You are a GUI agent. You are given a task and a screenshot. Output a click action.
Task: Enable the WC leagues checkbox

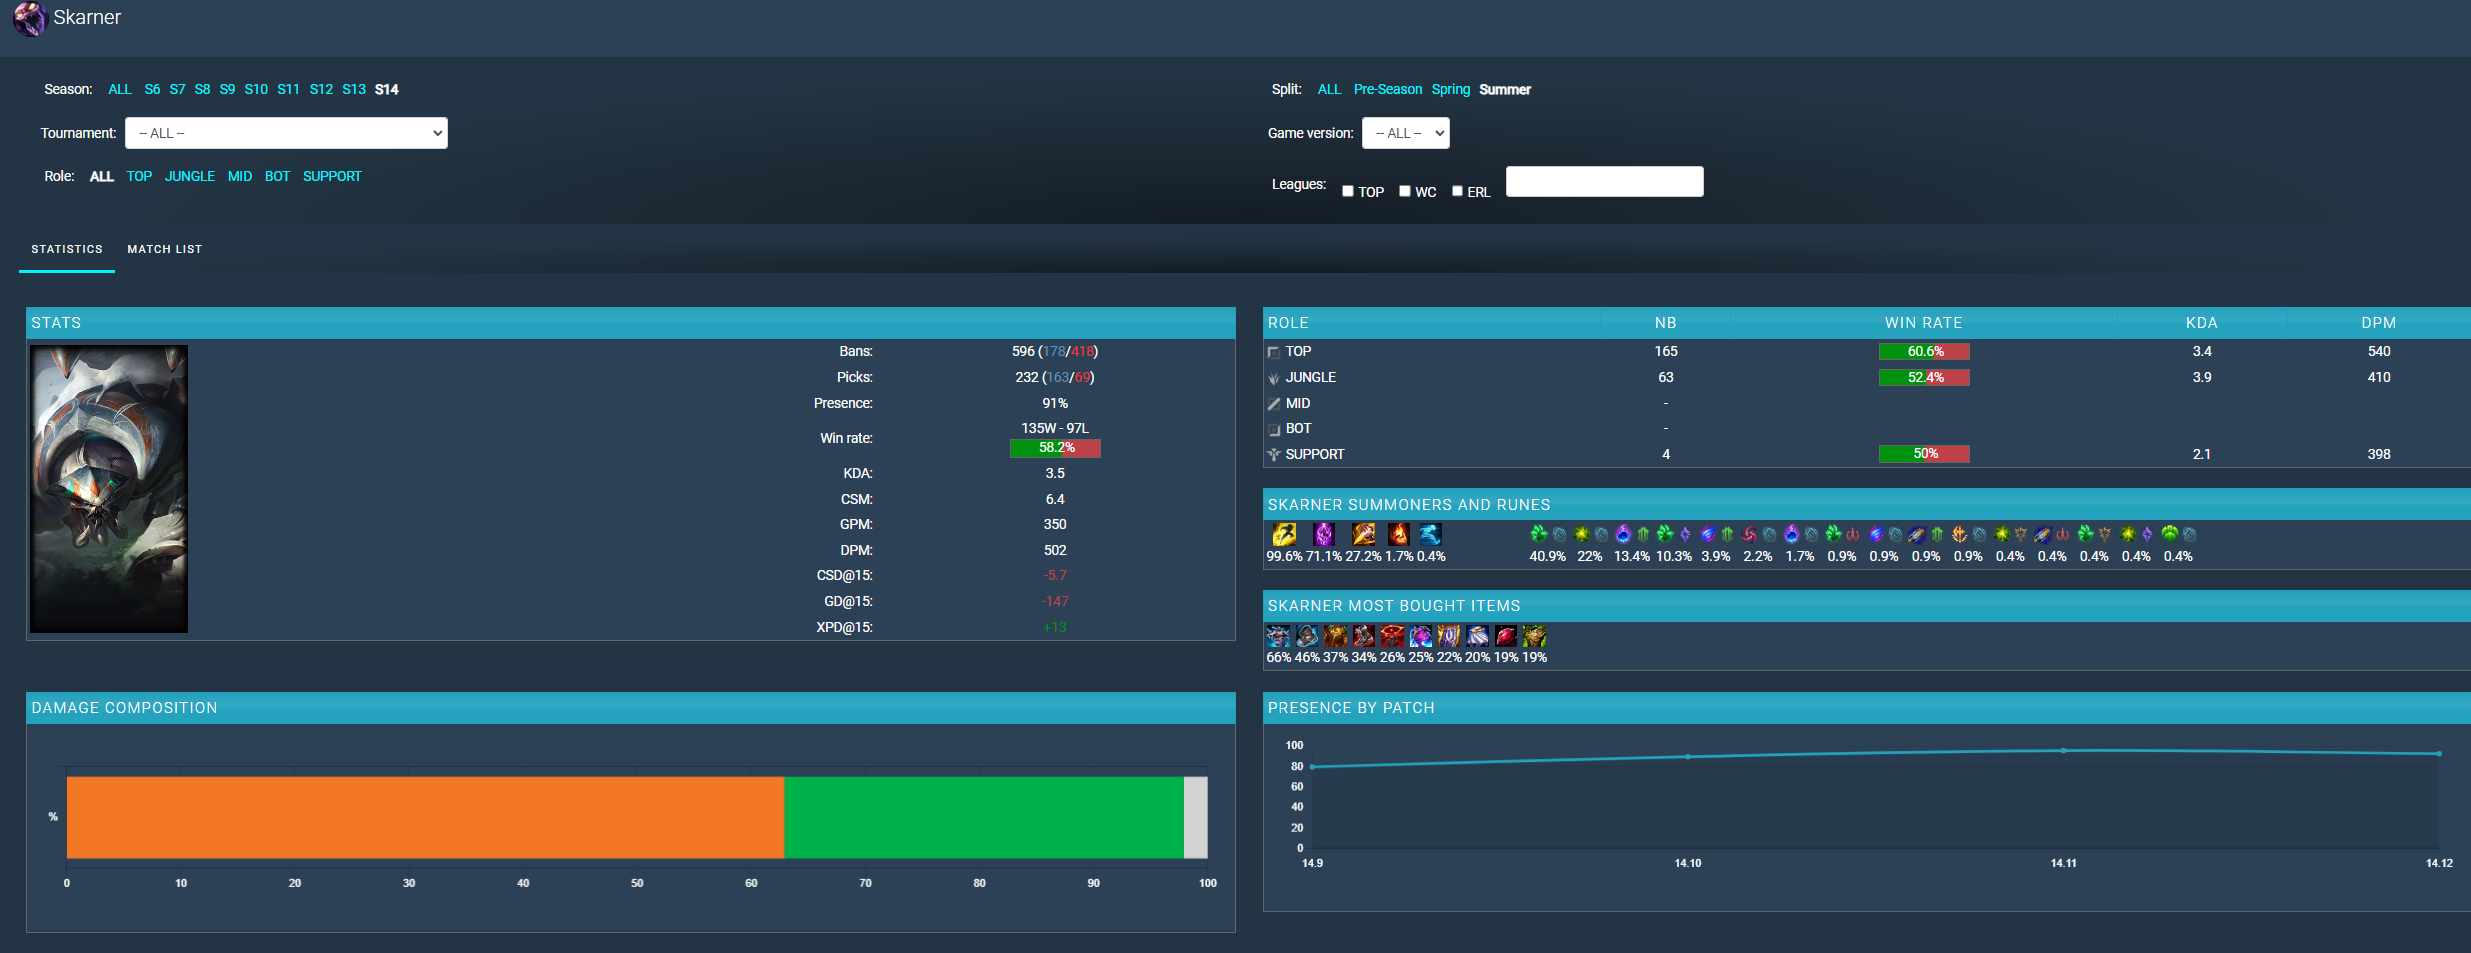coord(1405,191)
